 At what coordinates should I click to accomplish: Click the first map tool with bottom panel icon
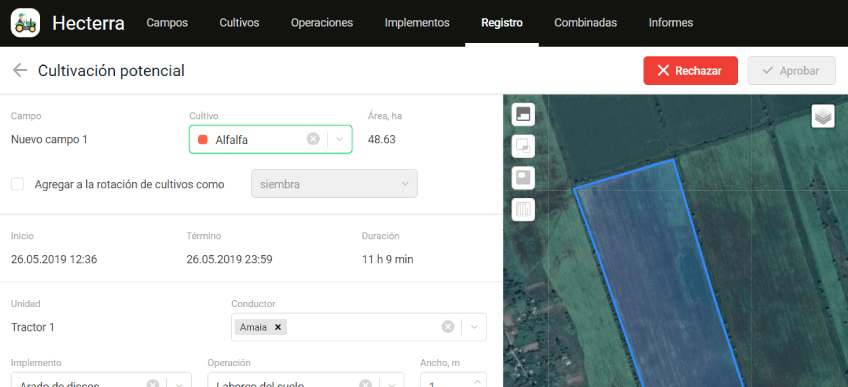coord(523,115)
